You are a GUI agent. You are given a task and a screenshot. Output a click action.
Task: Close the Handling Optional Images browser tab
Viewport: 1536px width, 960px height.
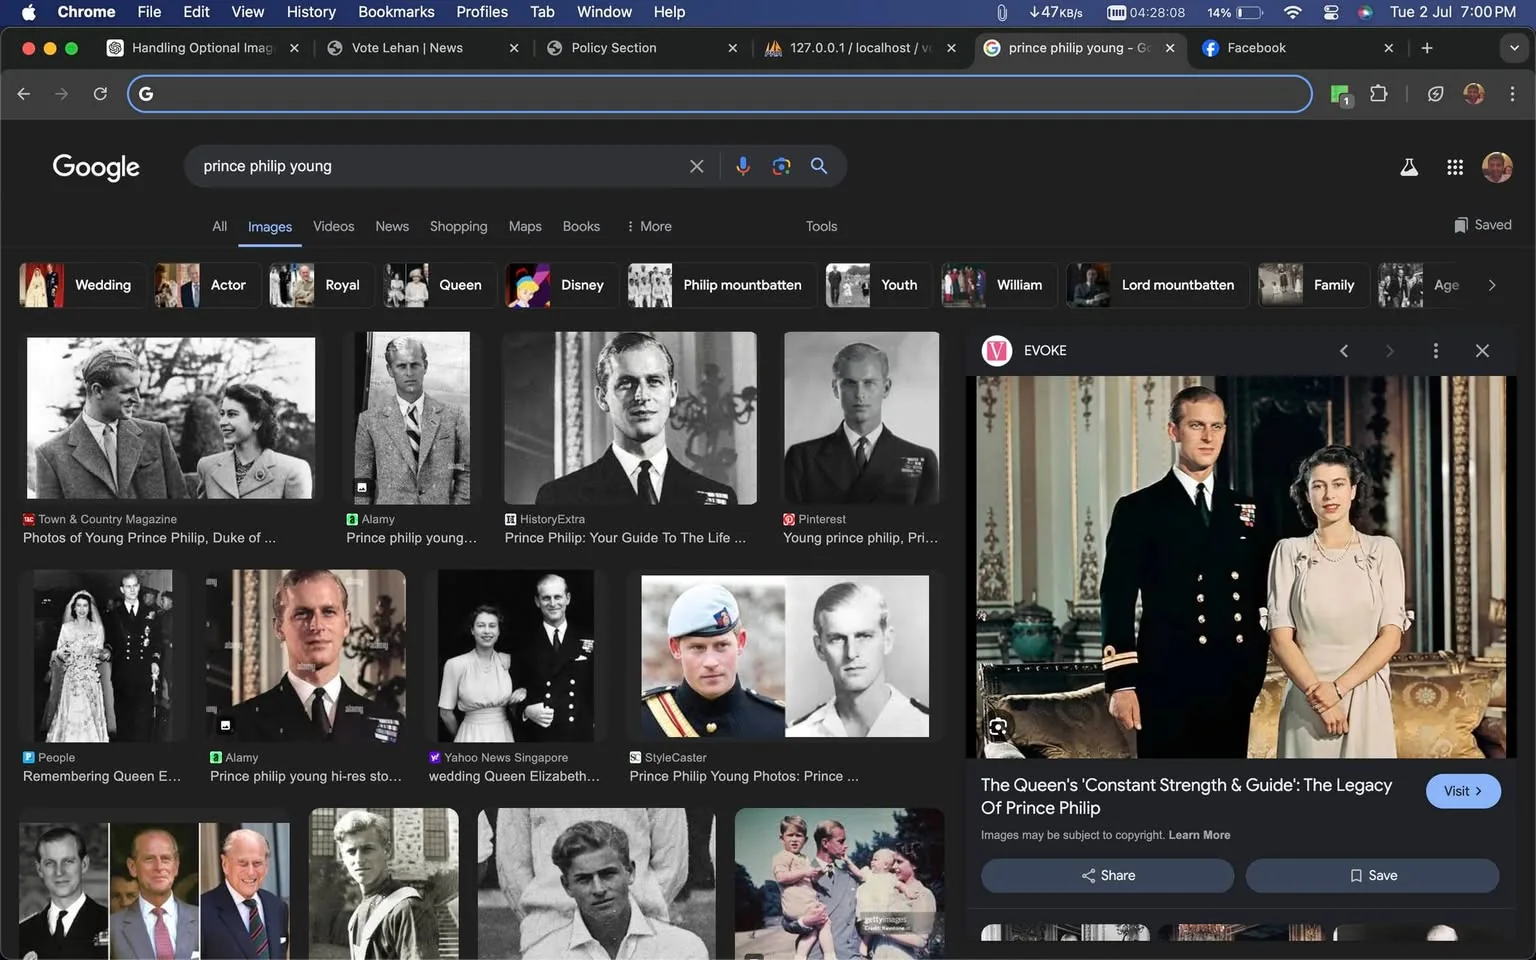tap(294, 48)
